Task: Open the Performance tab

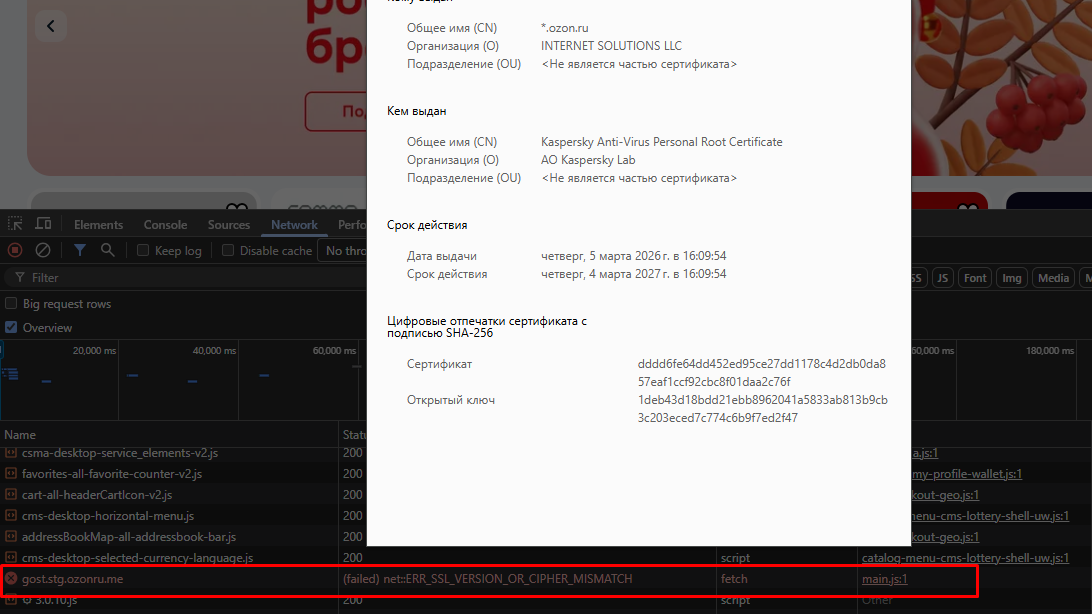Action: click(x=351, y=225)
